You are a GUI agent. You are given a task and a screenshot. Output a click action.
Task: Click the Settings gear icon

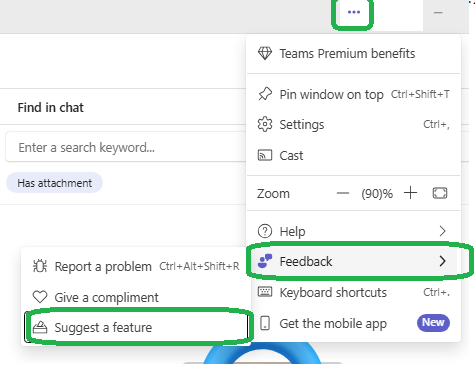pos(265,124)
